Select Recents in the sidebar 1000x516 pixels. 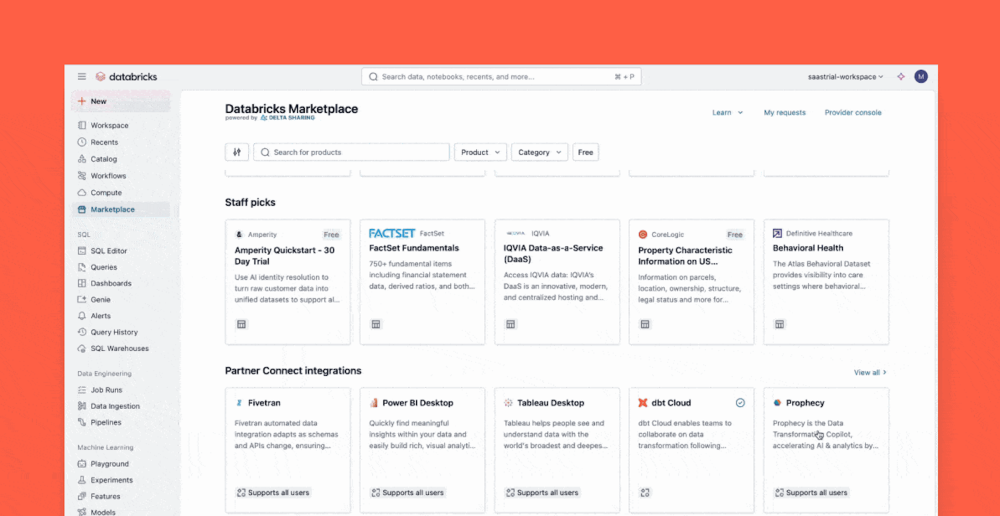click(121, 142)
